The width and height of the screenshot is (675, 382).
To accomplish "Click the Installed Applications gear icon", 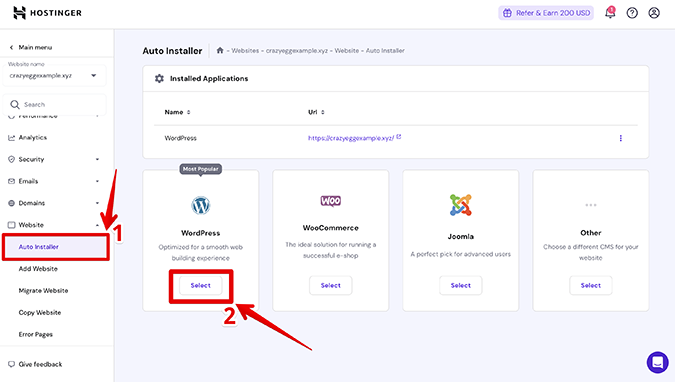I will (159, 78).
